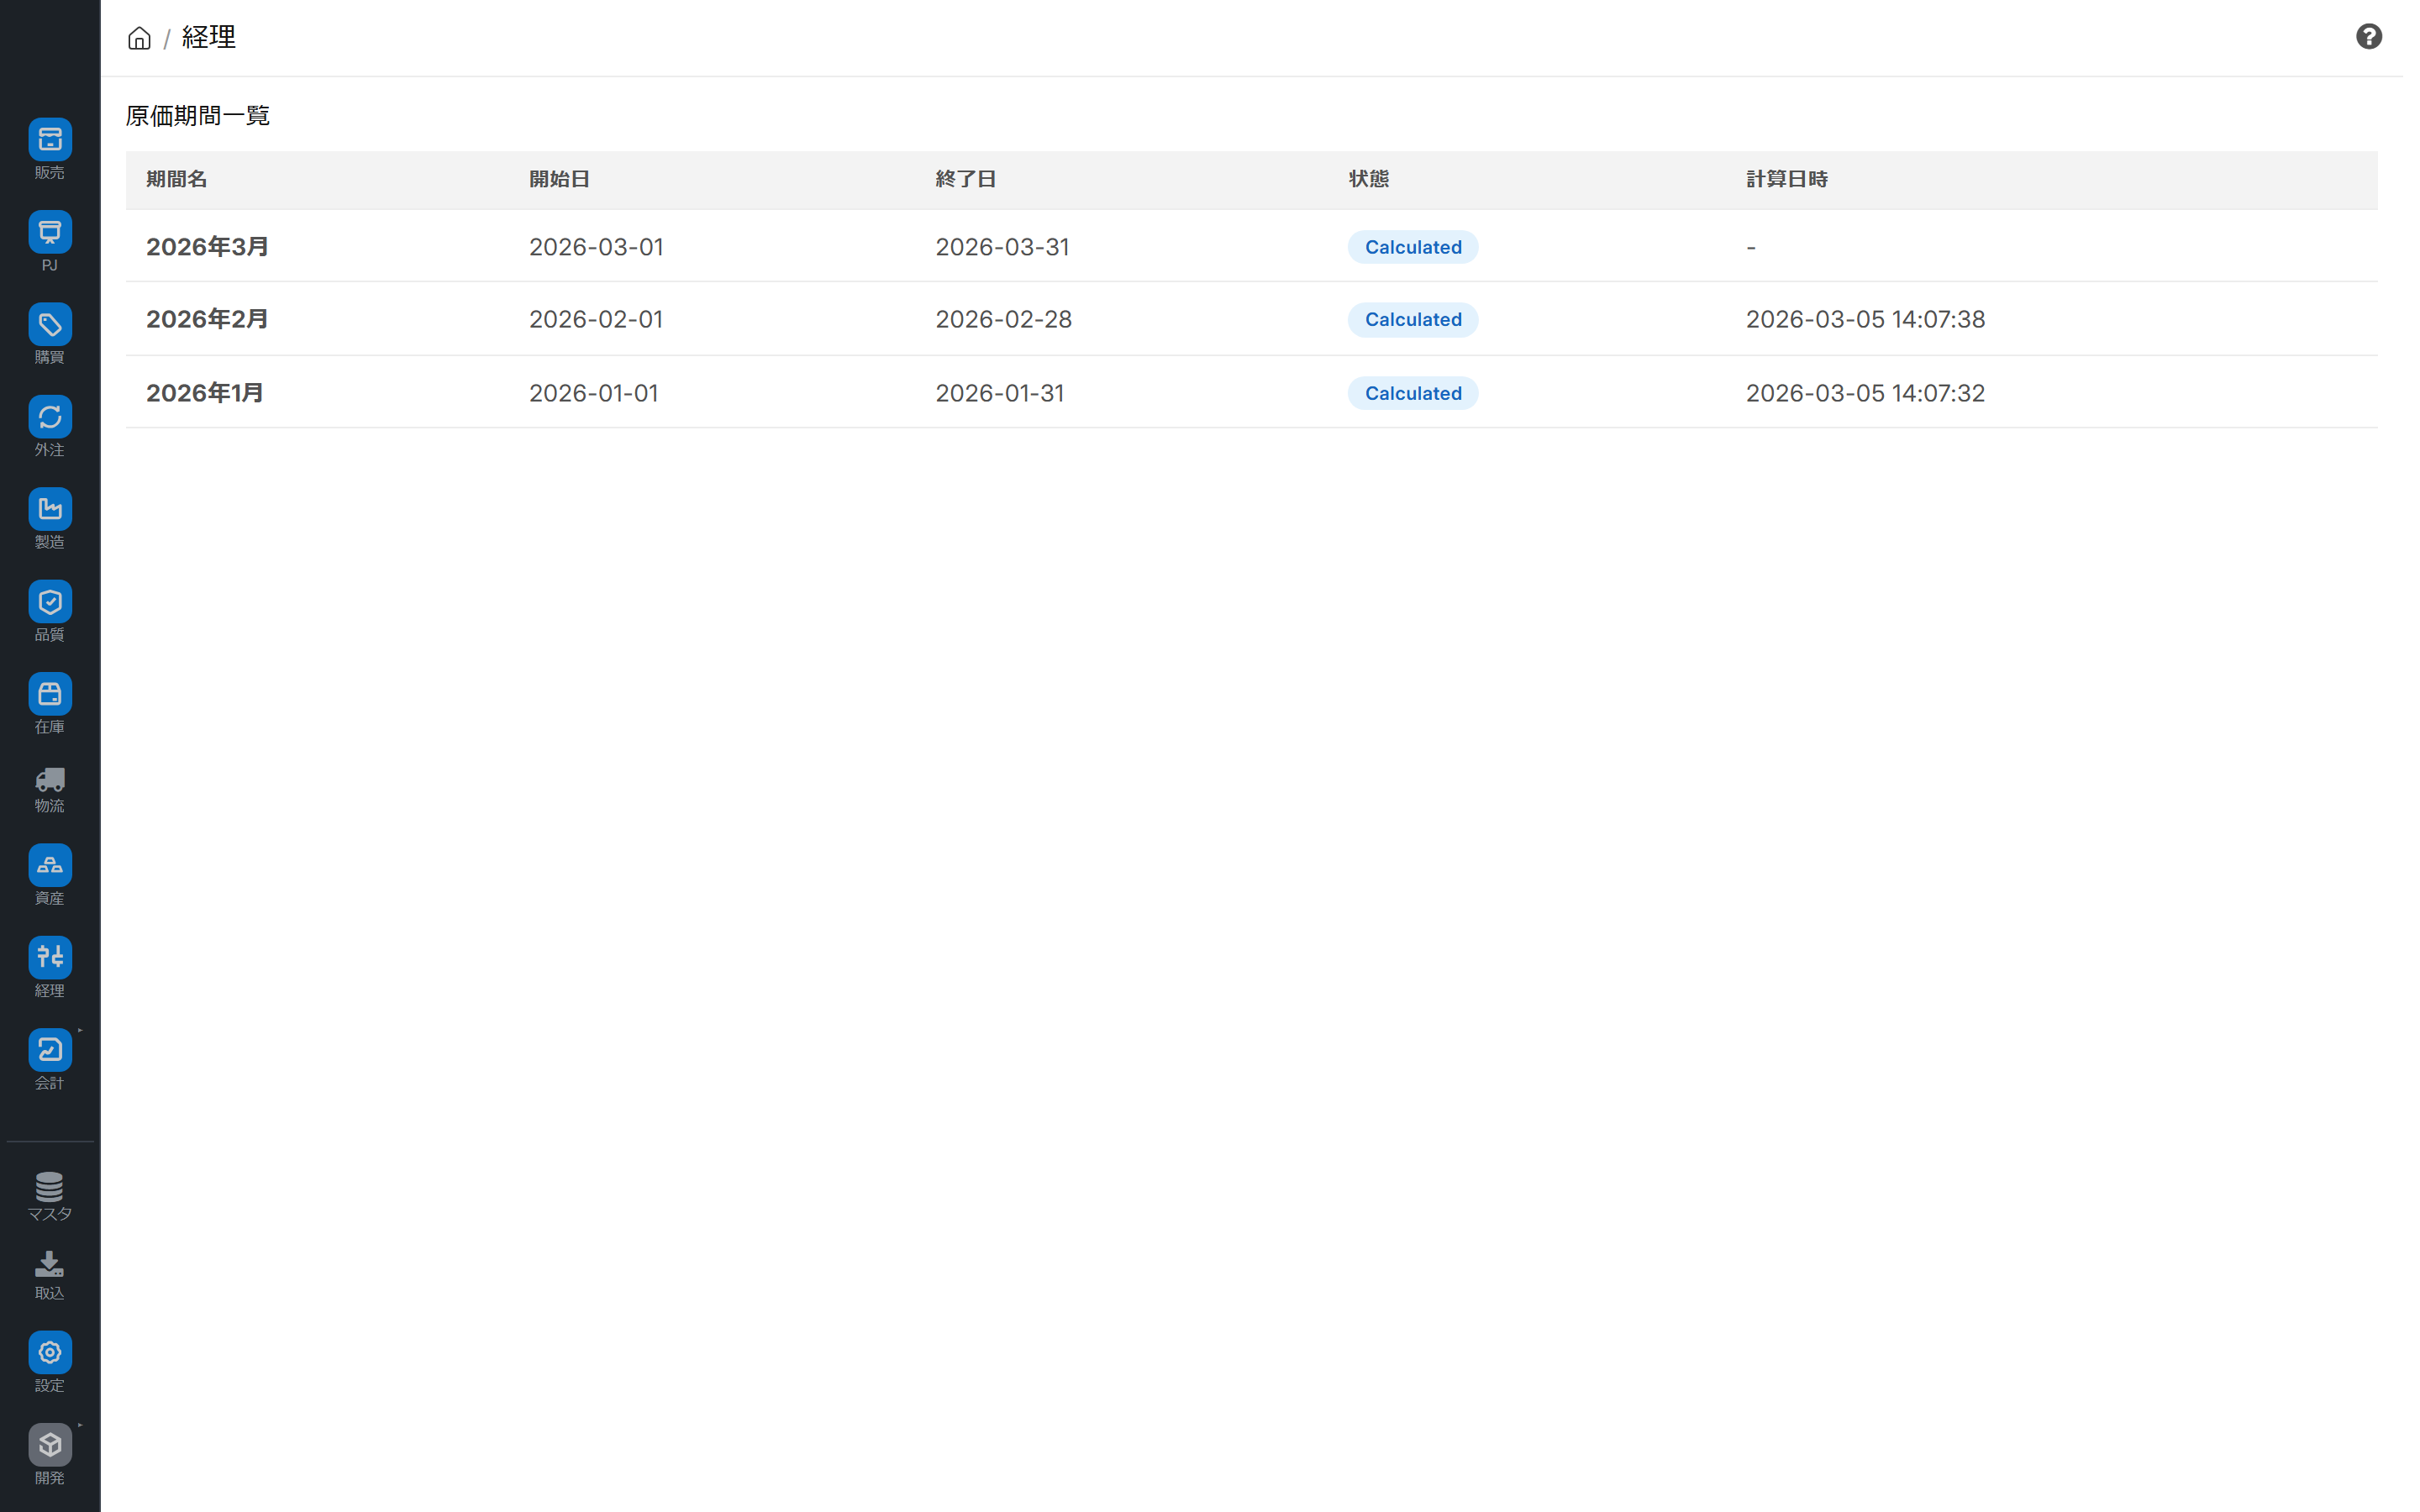The height and width of the screenshot is (1512, 2420).
Task: Open the 設定 settings gear icon
Action: (50, 1352)
